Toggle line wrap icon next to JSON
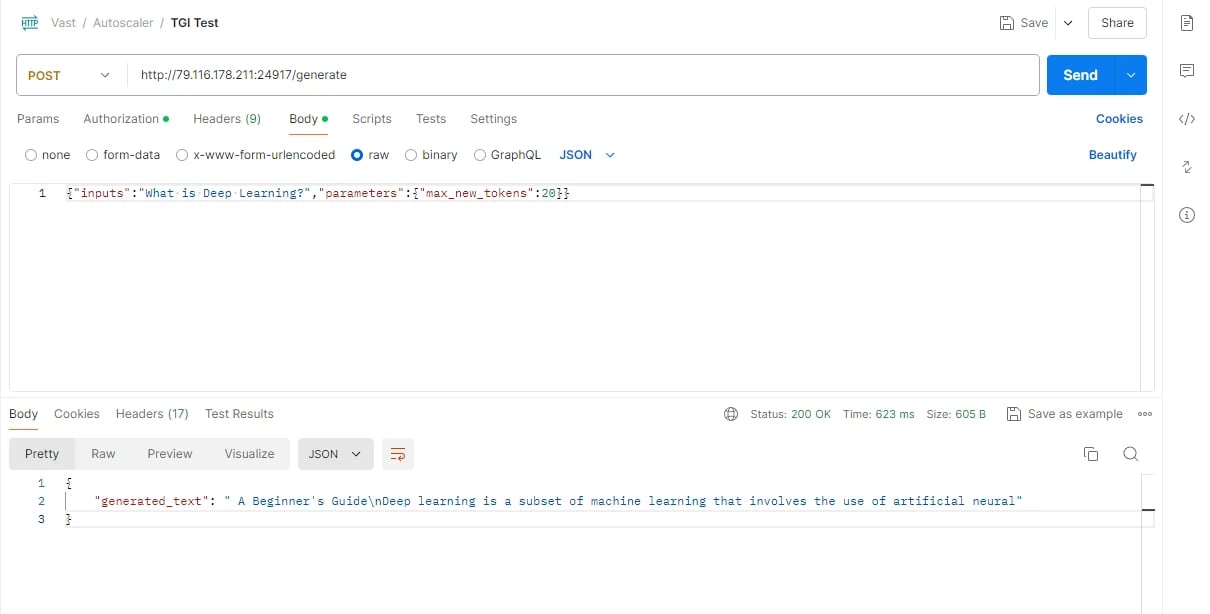1210x614 pixels. click(x=398, y=454)
